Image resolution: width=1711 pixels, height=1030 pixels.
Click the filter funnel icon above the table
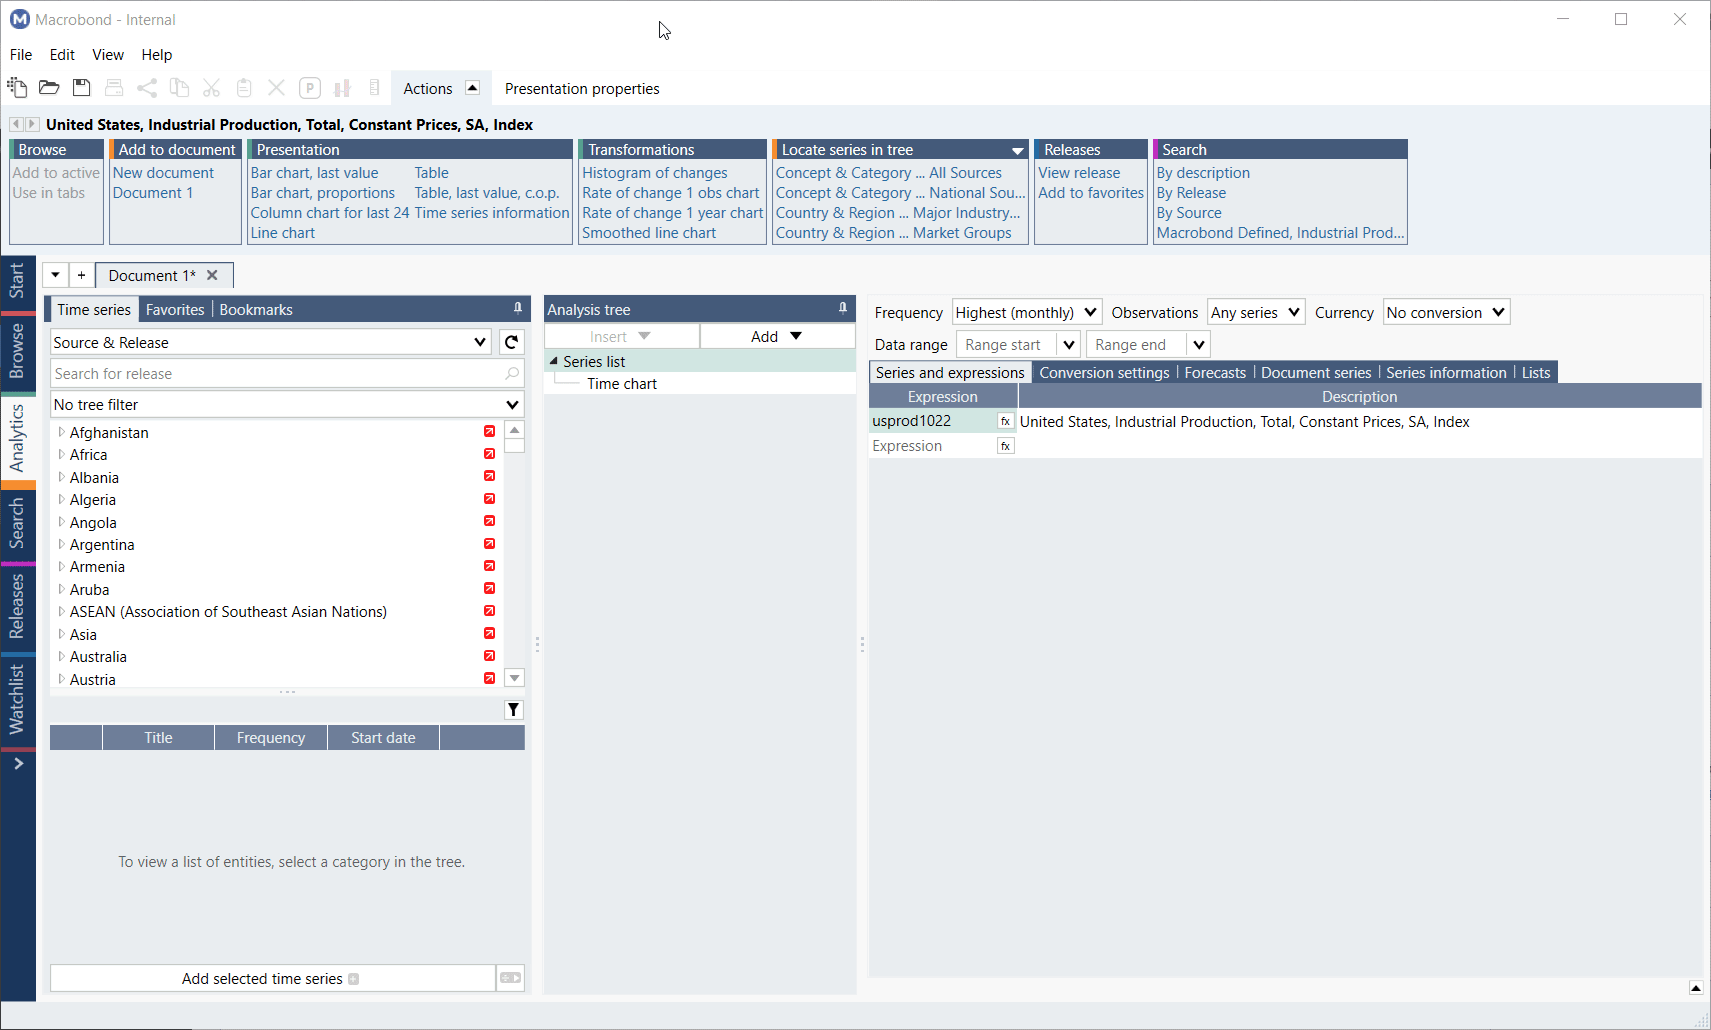click(514, 710)
